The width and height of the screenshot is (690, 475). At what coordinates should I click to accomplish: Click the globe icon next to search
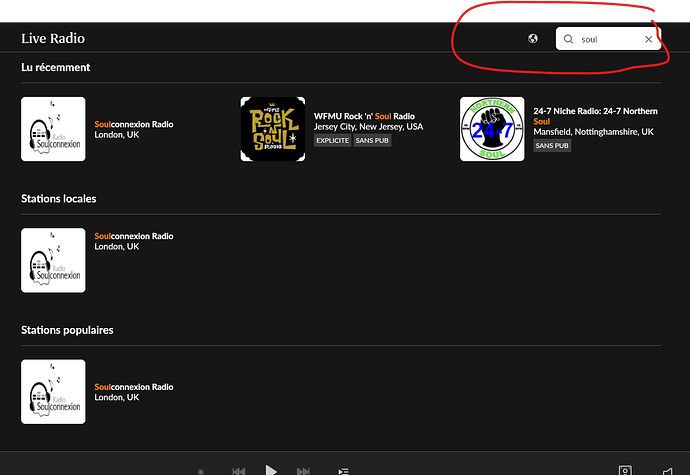point(533,39)
